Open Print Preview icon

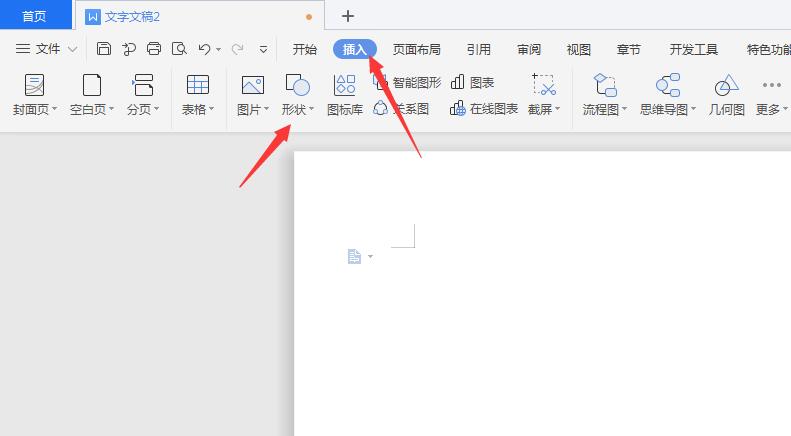point(179,48)
